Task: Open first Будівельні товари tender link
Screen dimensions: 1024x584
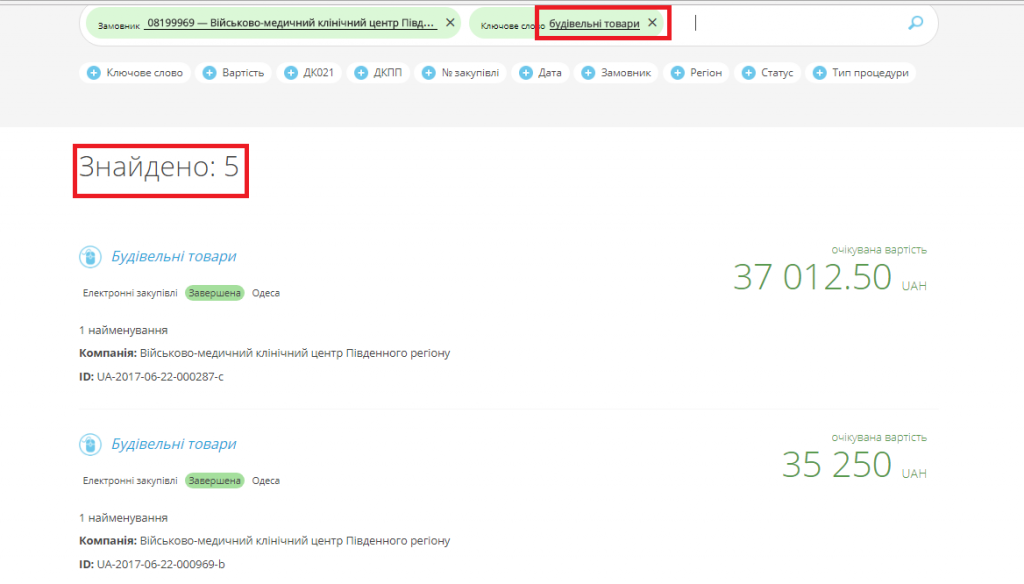Action: tap(174, 257)
